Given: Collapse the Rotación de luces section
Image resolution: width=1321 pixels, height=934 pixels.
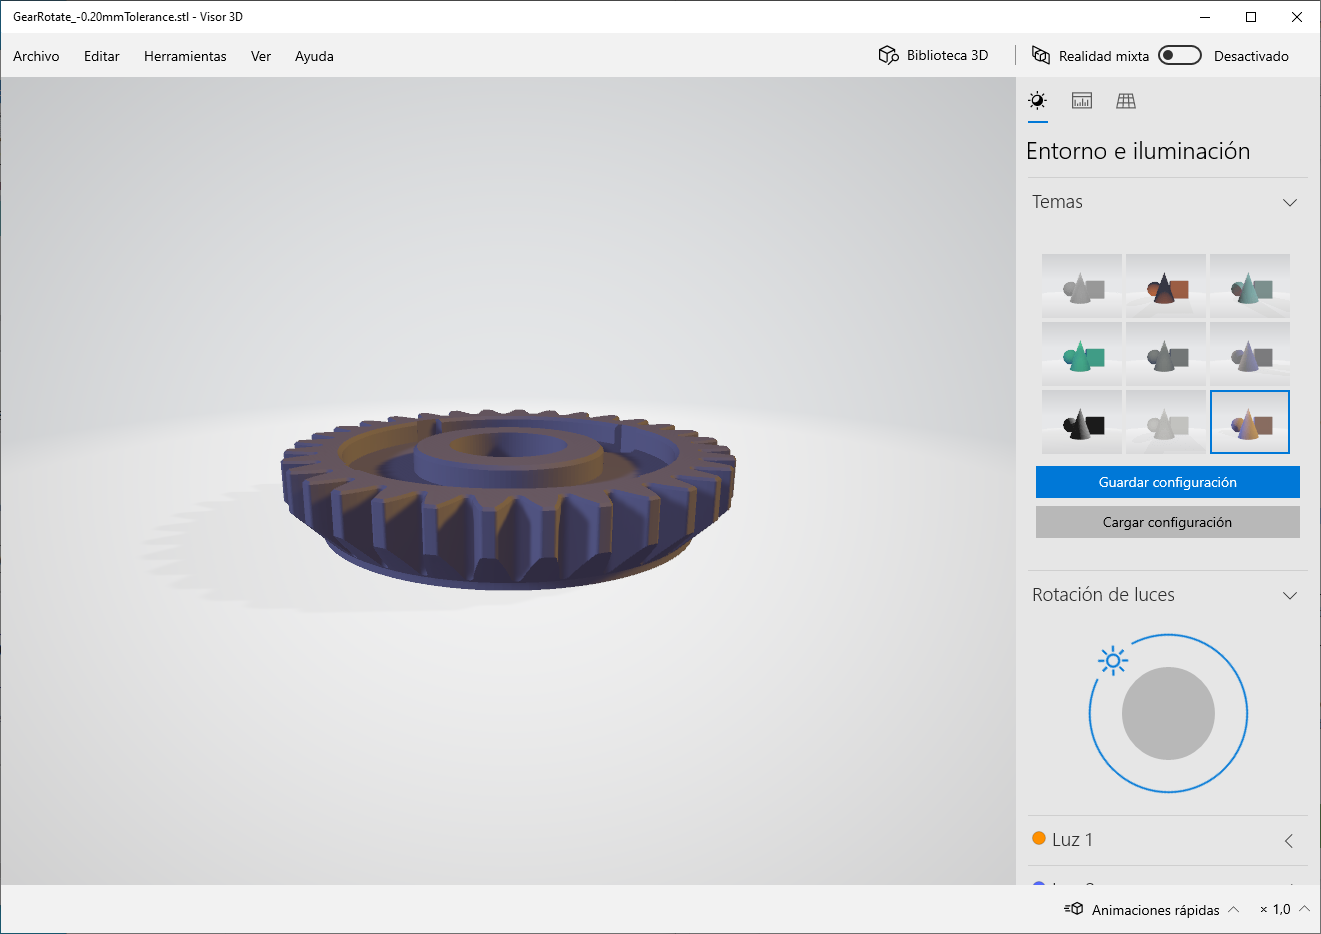Looking at the screenshot, I should (x=1290, y=594).
